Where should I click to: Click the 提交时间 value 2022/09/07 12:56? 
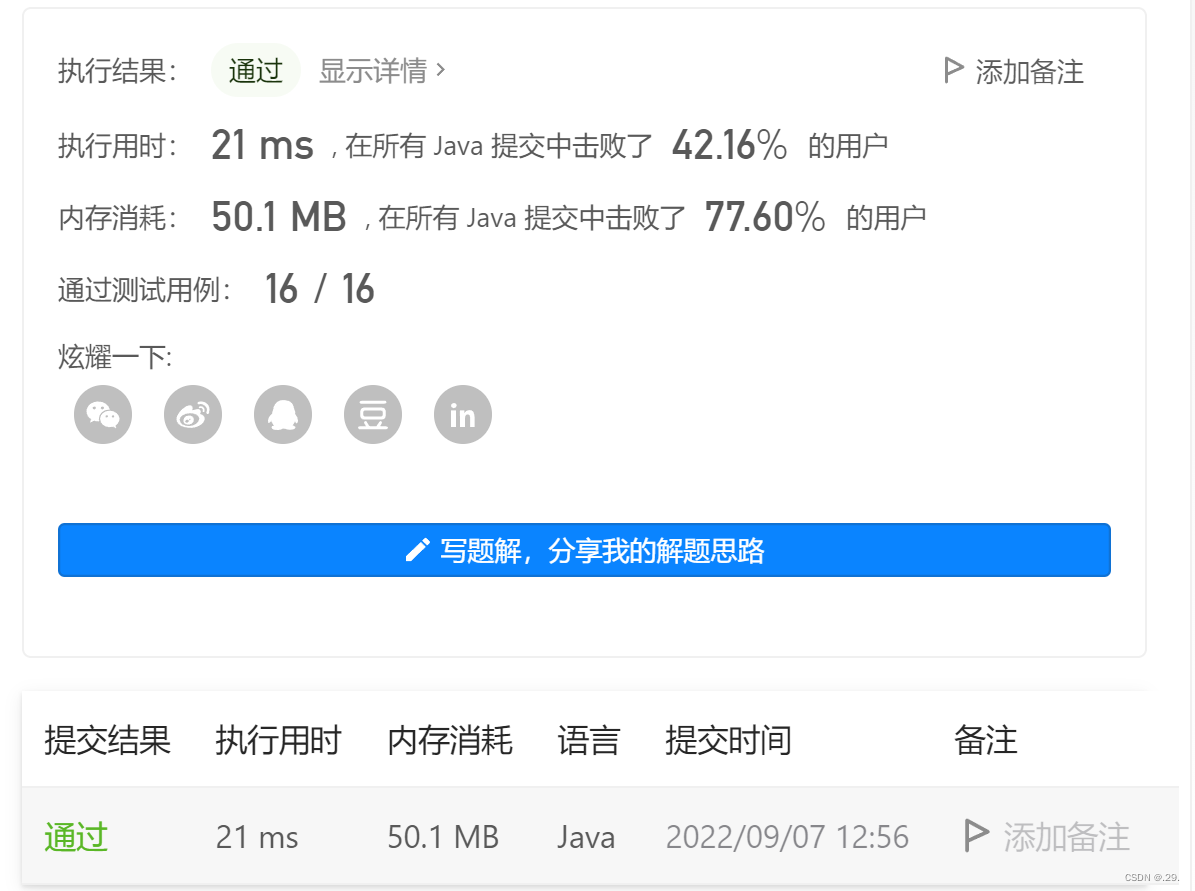[x=788, y=836]
